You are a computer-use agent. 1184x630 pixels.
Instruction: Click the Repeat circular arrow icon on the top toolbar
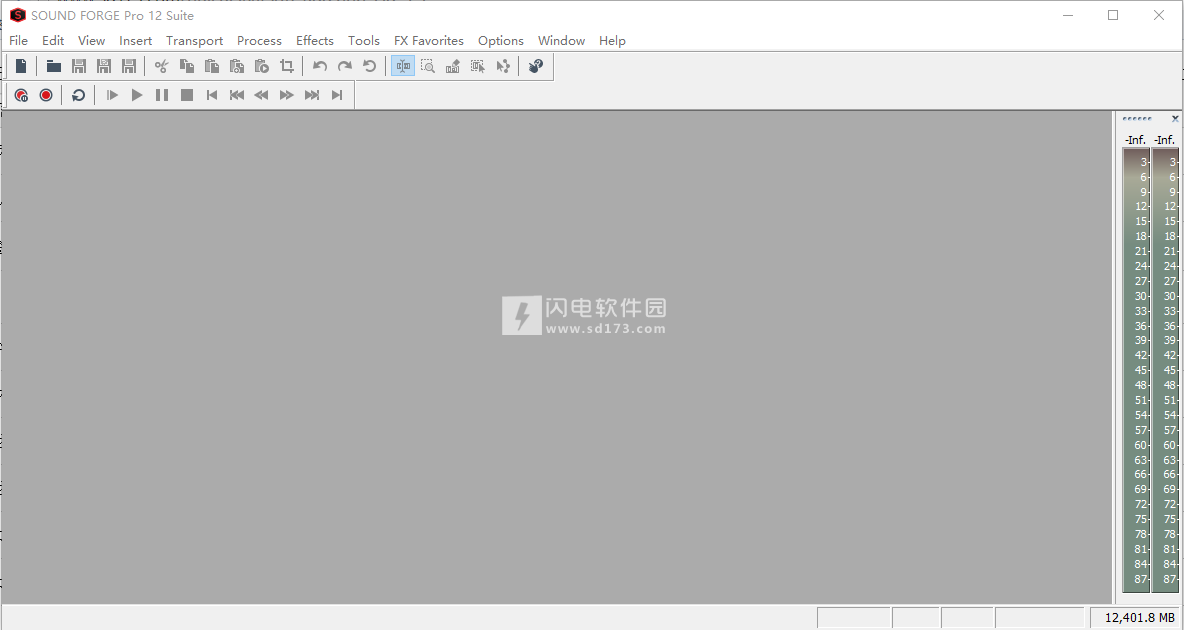tap(369, 66)
